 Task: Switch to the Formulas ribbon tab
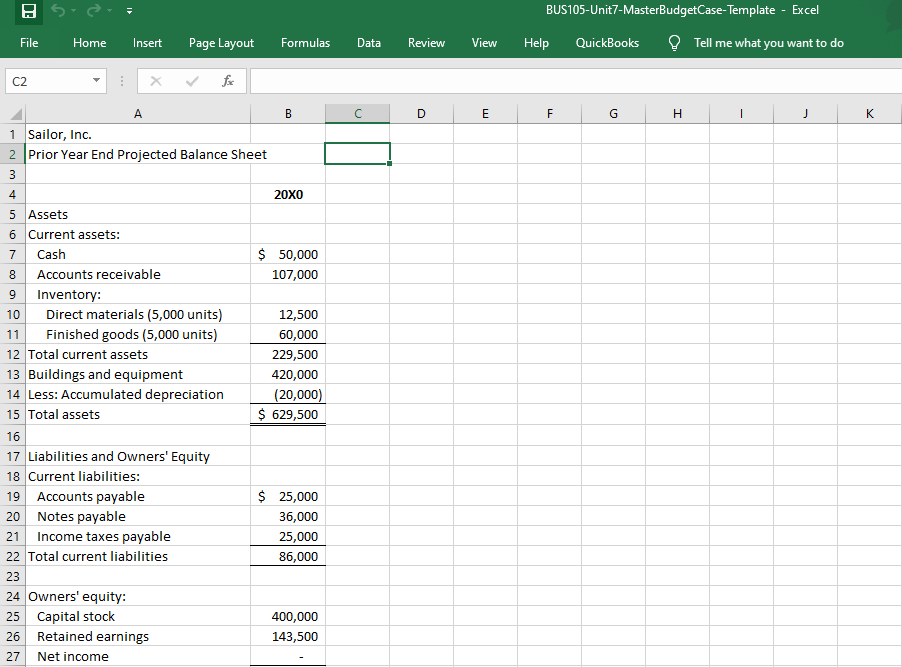(305, 43)
